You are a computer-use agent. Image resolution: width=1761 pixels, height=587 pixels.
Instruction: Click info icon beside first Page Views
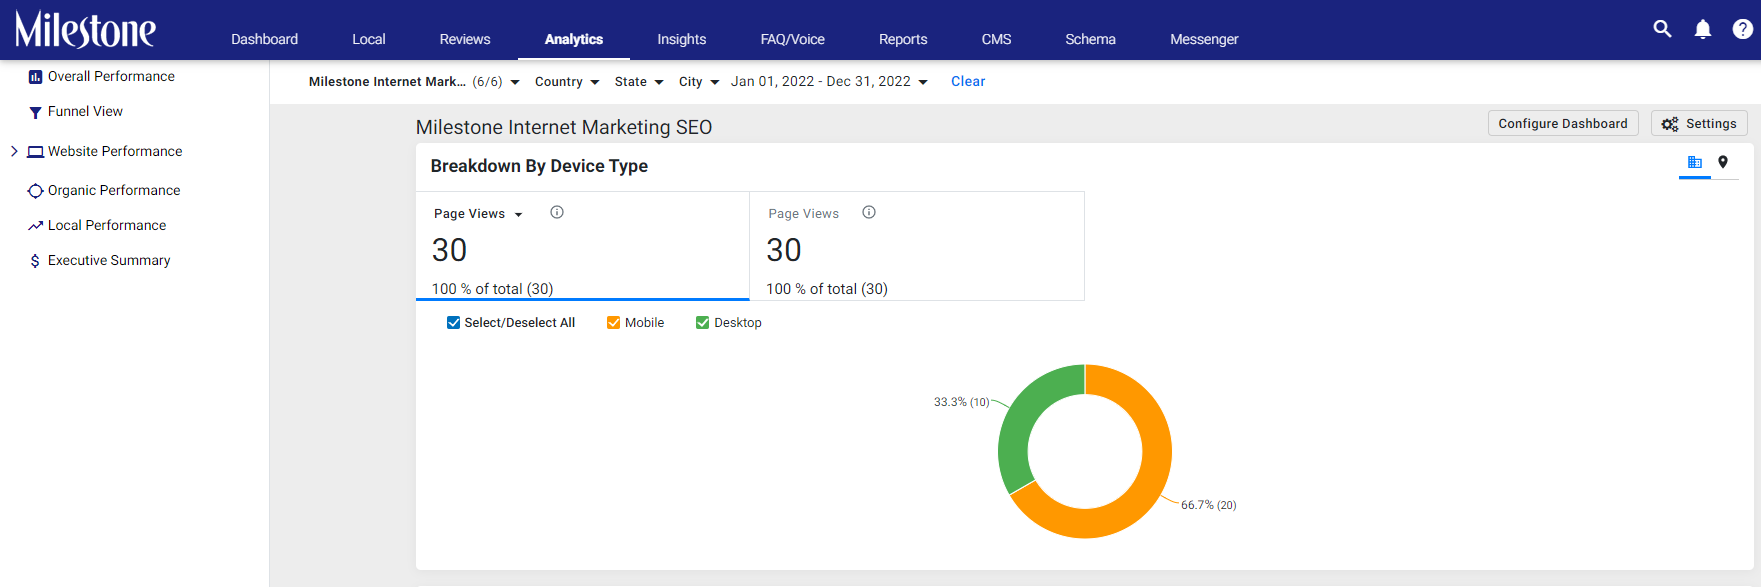tap(557, 212)
